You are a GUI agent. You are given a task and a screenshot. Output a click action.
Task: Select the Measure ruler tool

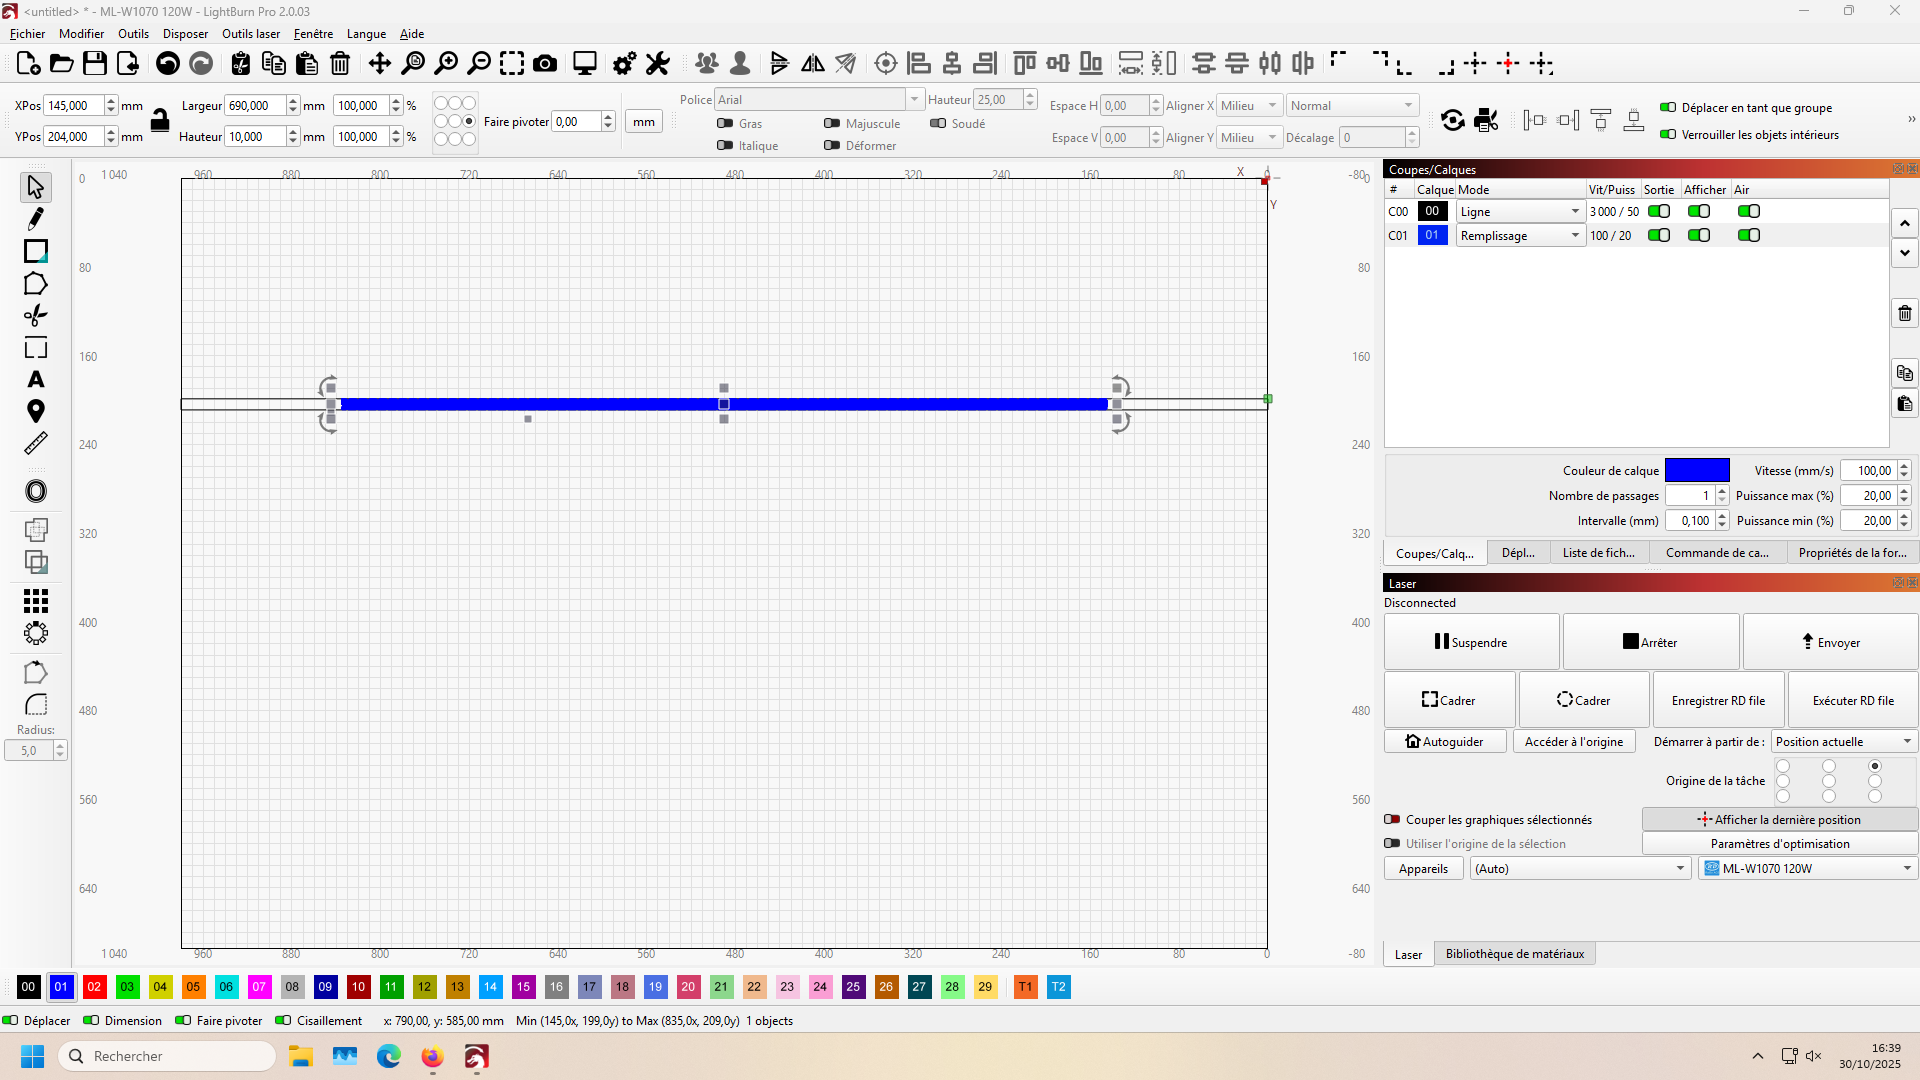(x=36, y=443)
